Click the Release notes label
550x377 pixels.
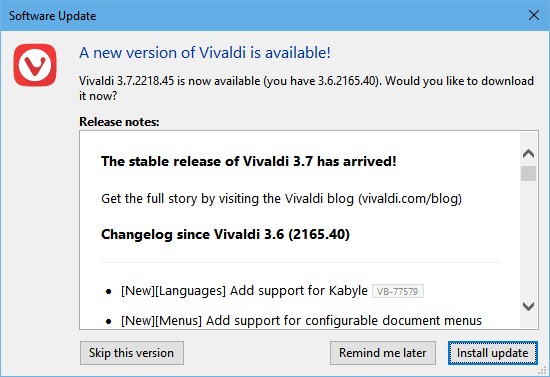tap(119, 122)
